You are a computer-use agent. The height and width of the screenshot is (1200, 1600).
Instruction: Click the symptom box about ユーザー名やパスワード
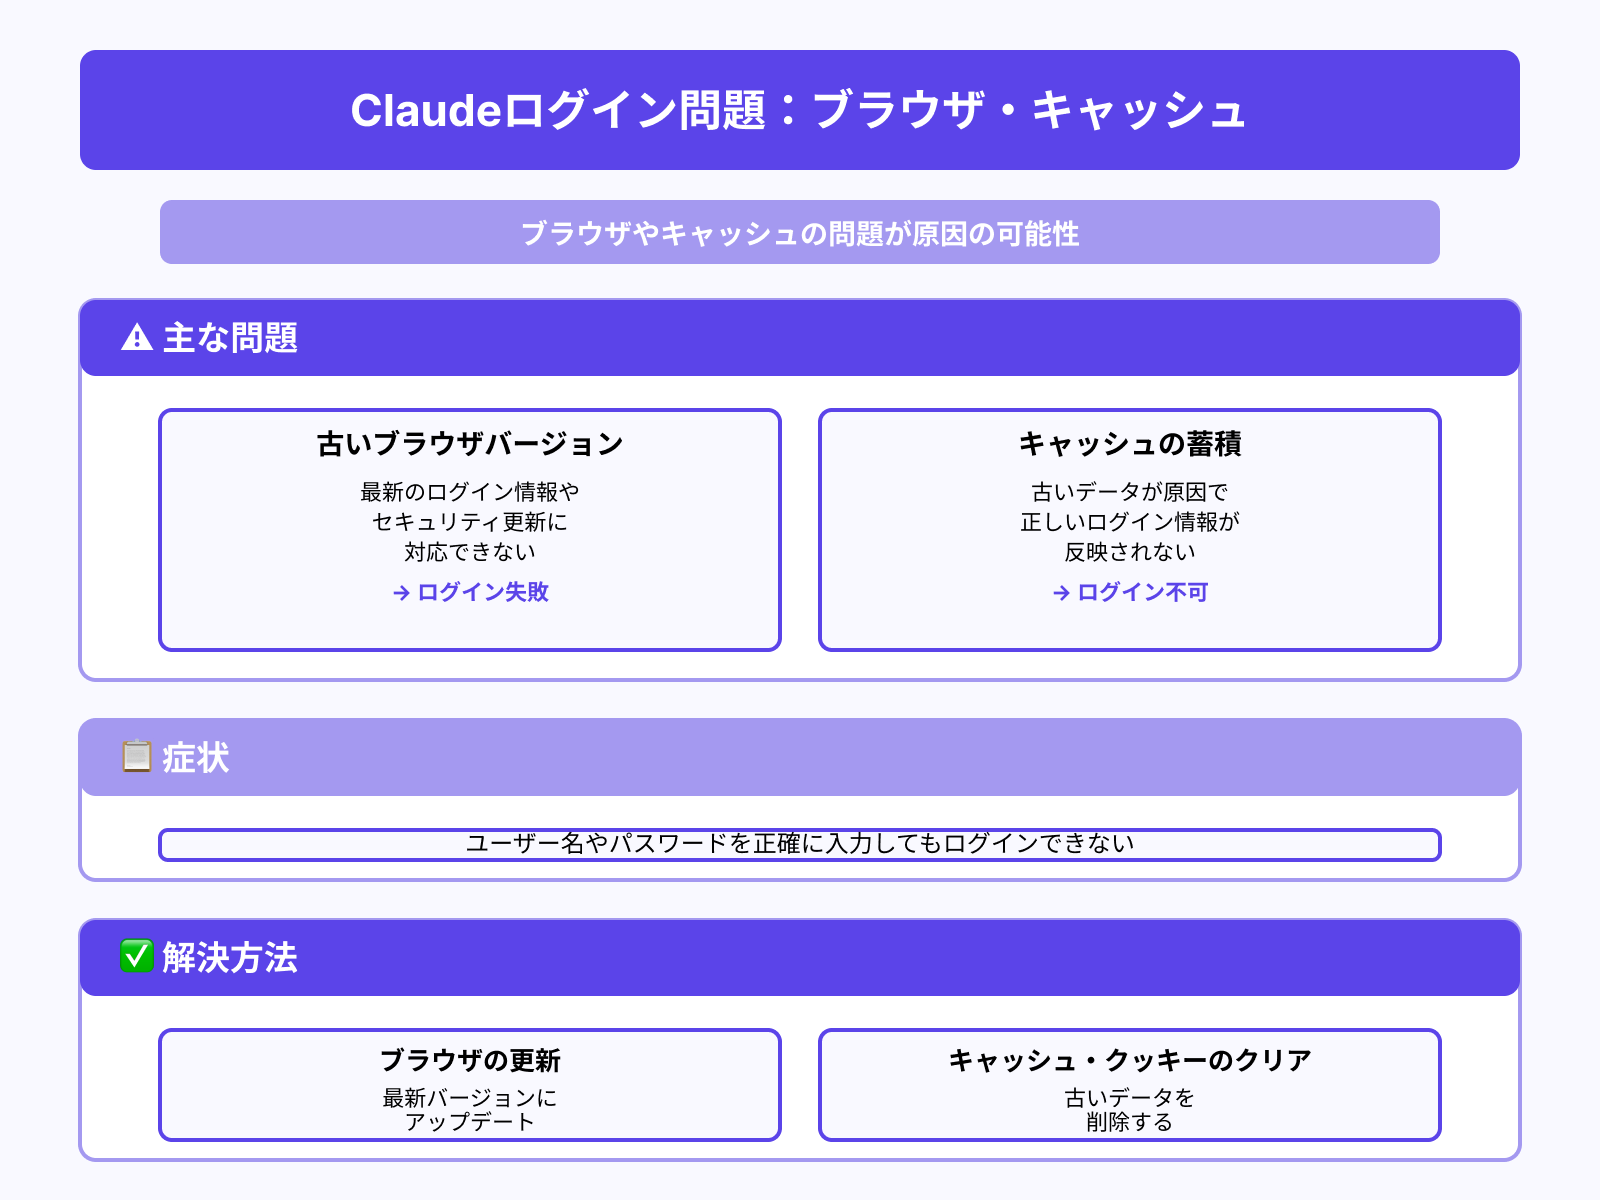(799, 844)
